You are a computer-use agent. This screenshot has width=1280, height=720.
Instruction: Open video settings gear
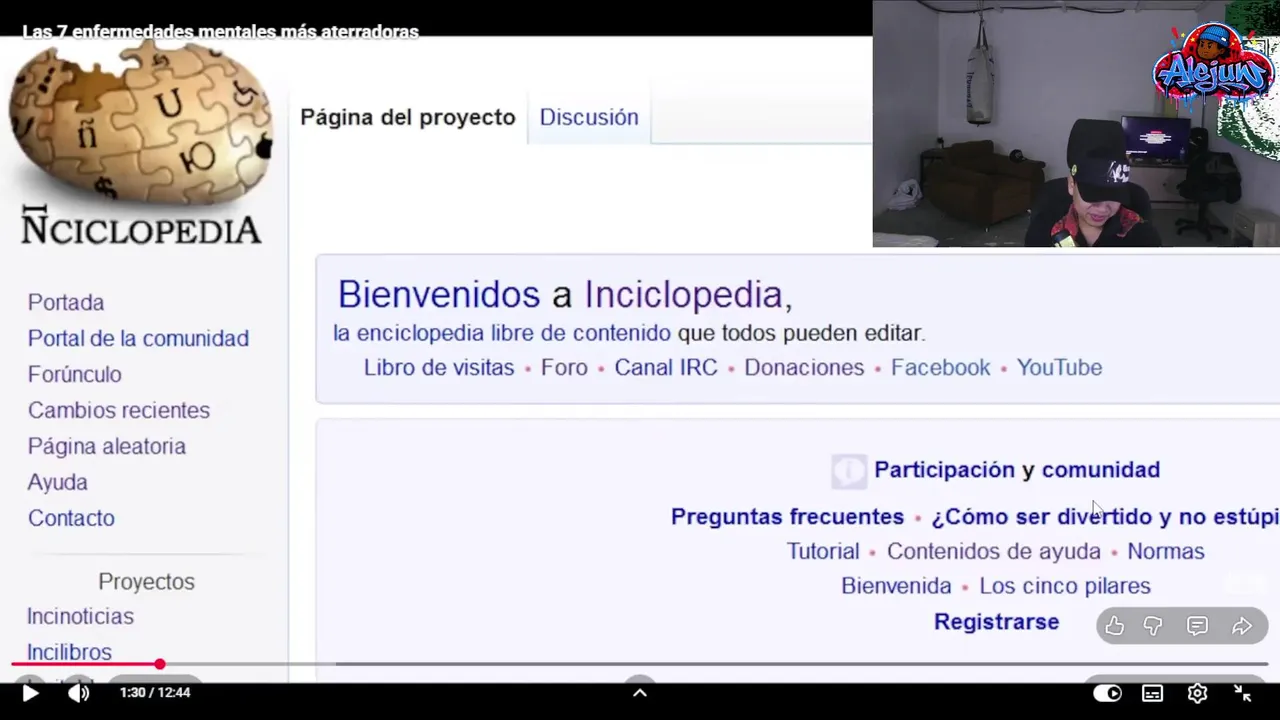(1197, 693)
